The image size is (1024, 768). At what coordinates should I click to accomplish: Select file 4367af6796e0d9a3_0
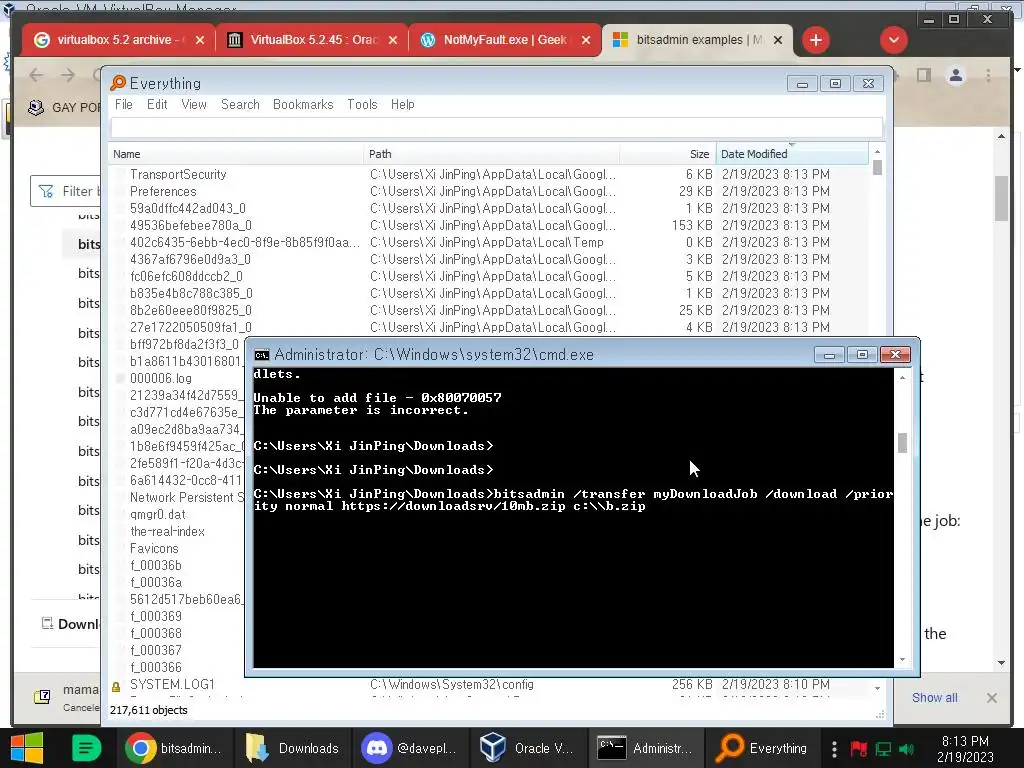click(x=490, y=259)
